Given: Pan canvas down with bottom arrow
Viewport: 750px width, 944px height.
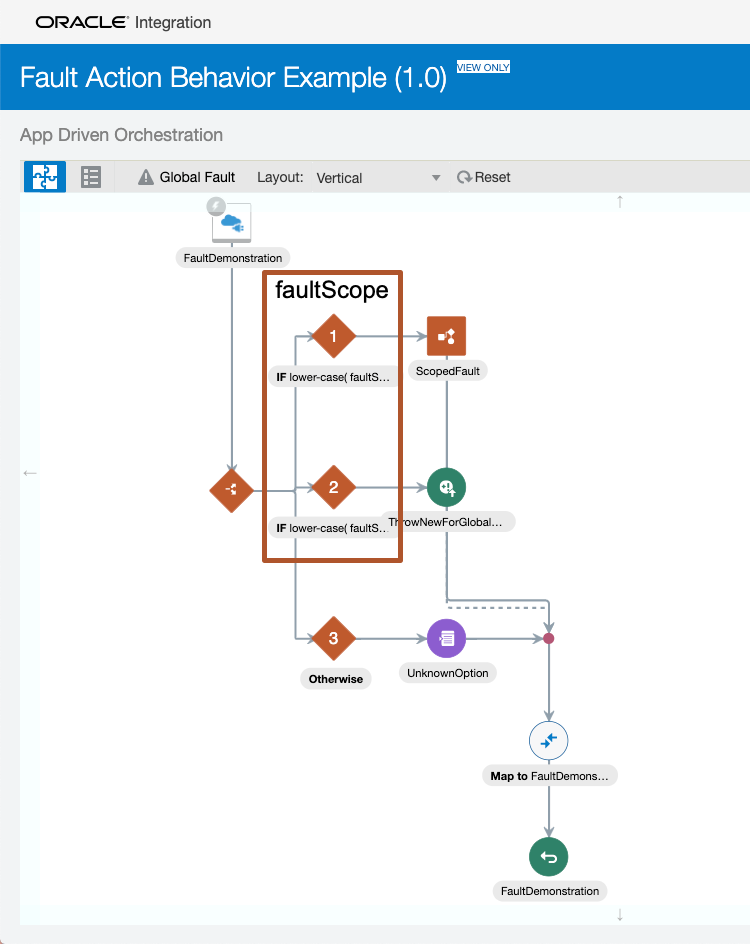Looking at the screenshot, I should (x=620, y=915).
